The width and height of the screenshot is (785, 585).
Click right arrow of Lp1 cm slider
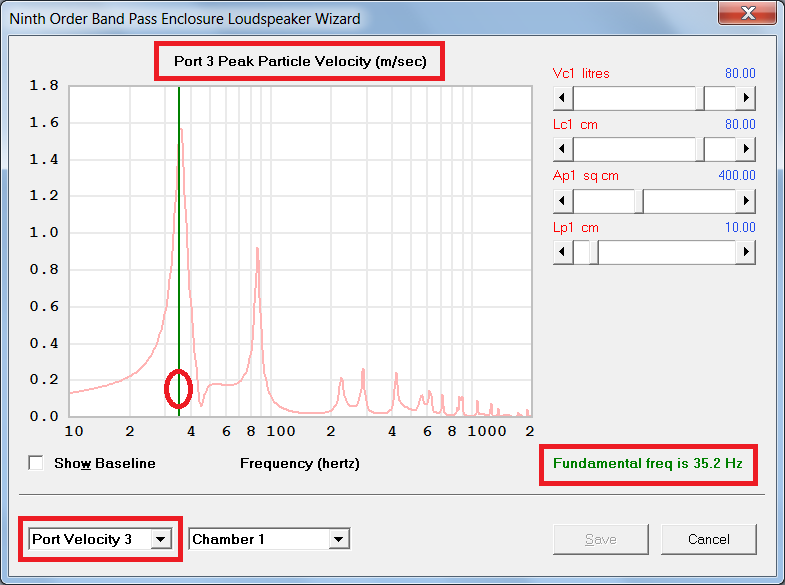point(745,252)
